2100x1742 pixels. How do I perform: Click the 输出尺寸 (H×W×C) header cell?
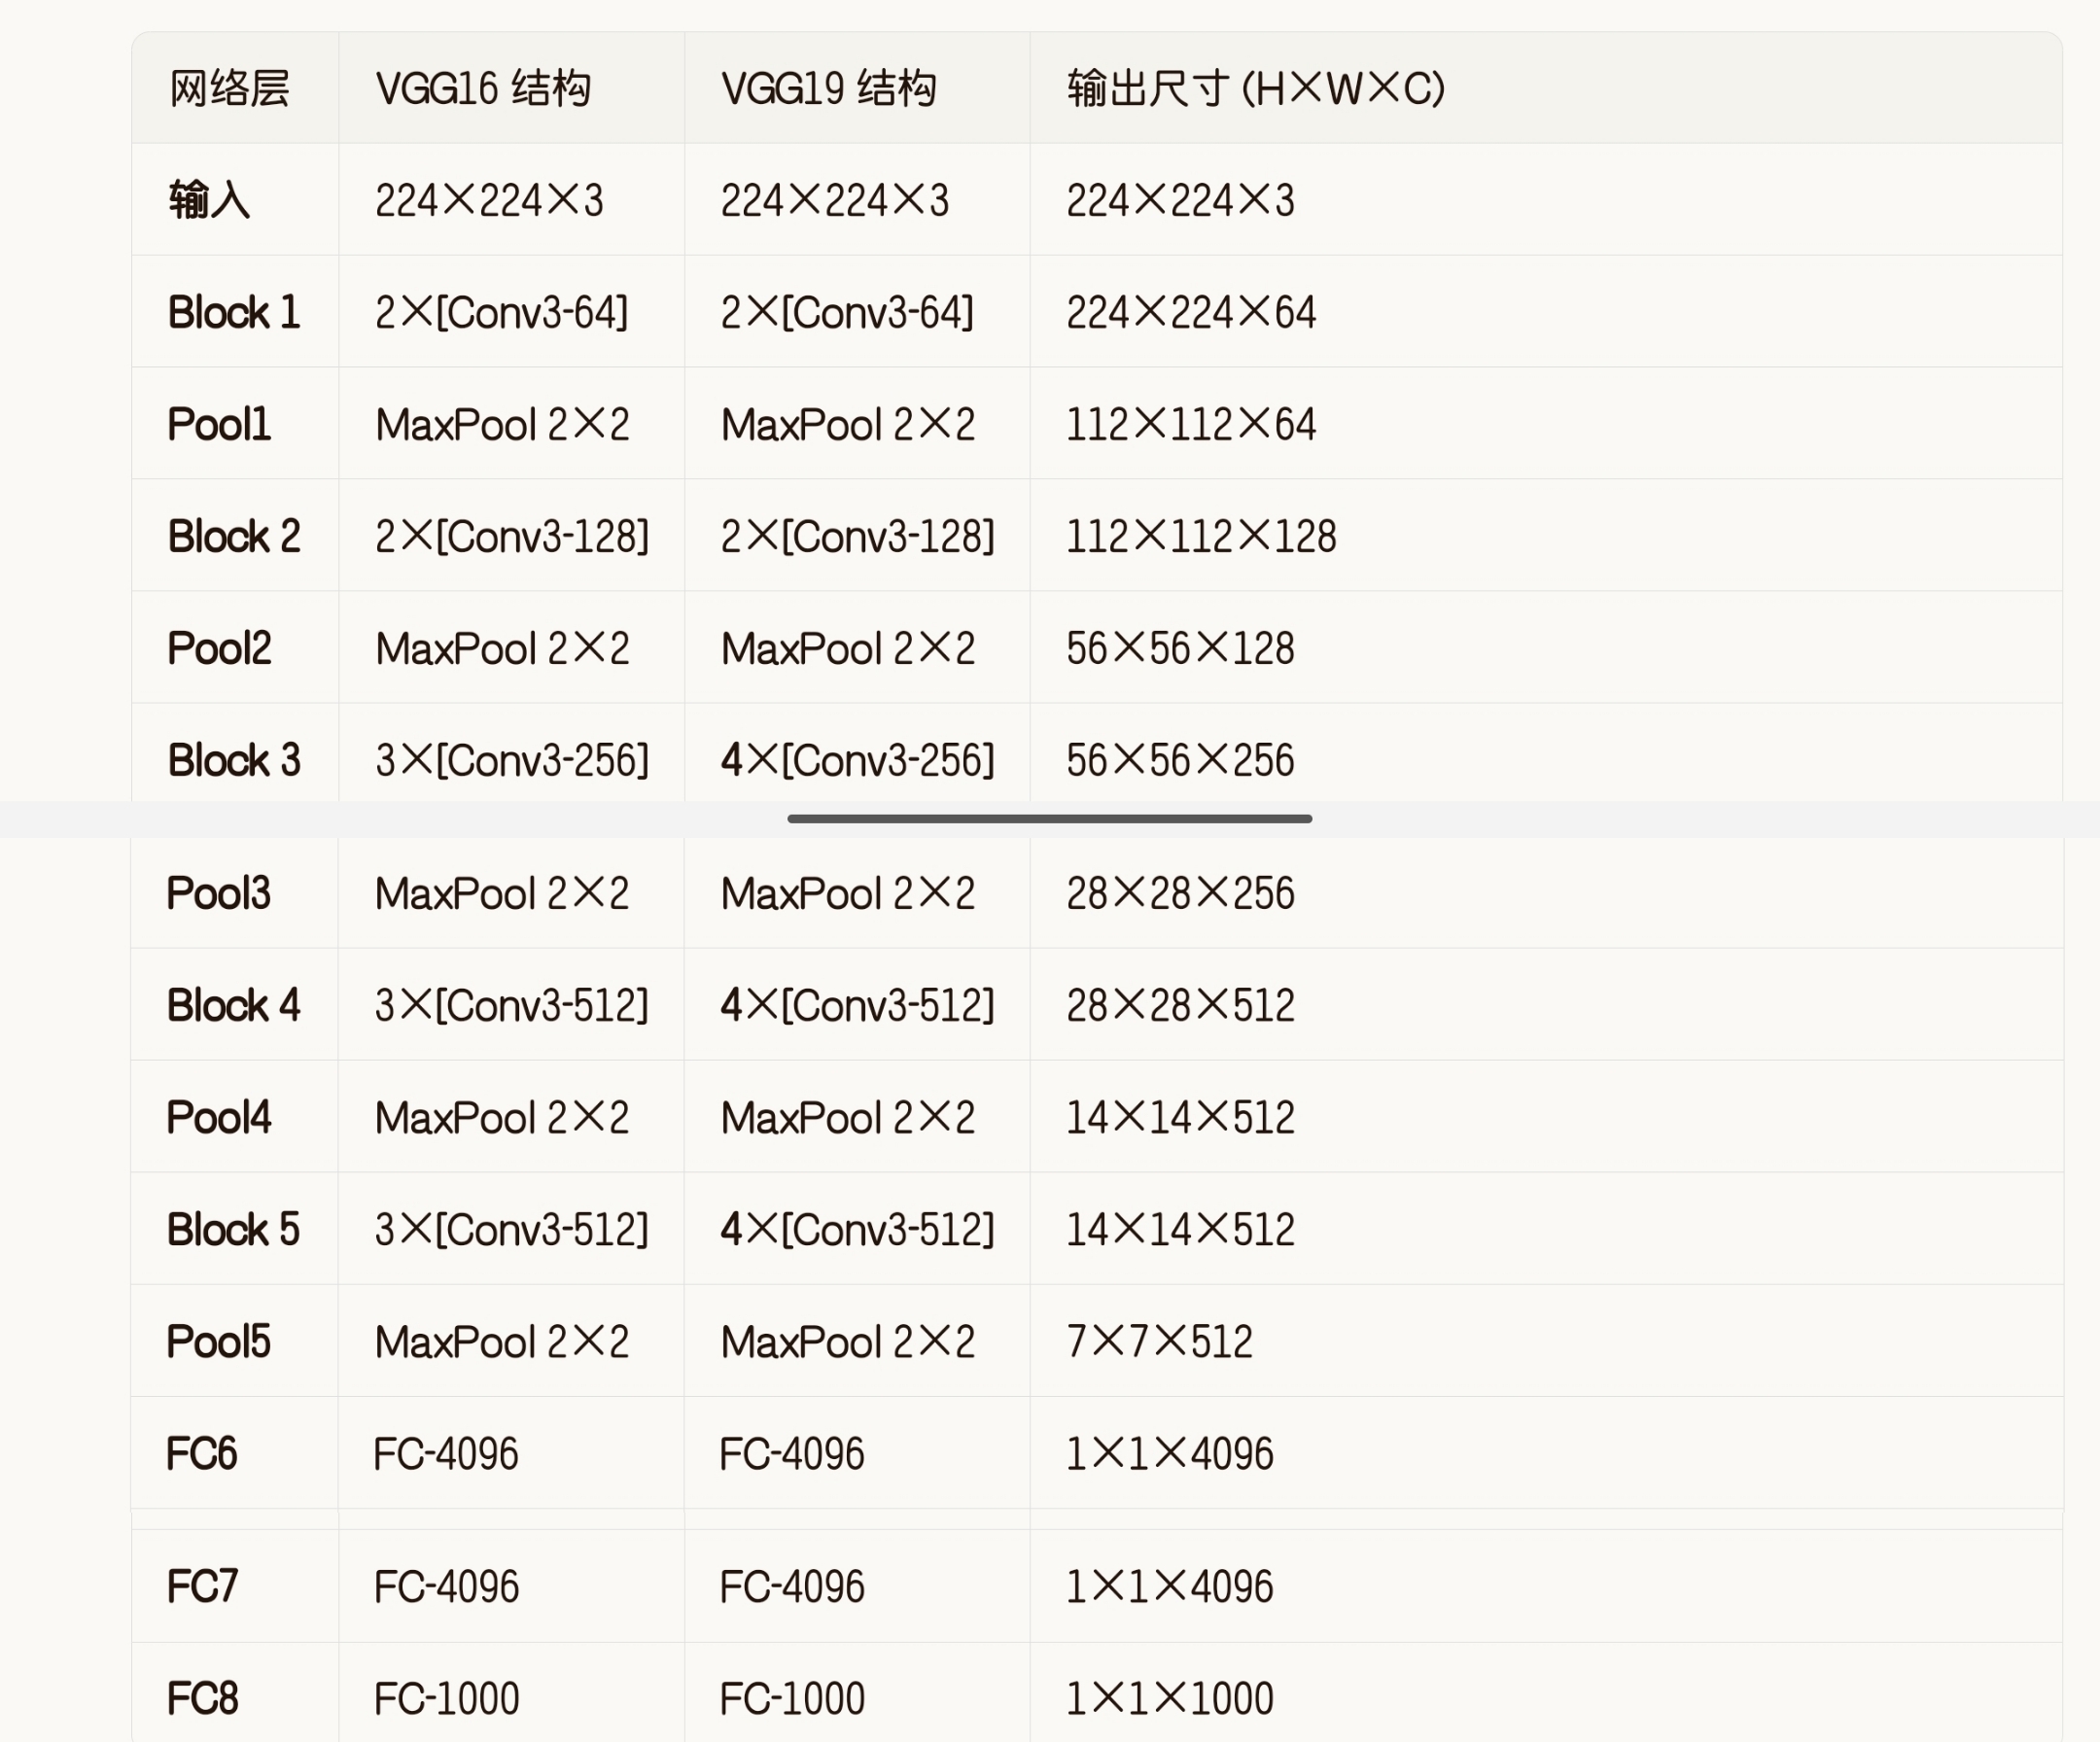(1255, 88)
